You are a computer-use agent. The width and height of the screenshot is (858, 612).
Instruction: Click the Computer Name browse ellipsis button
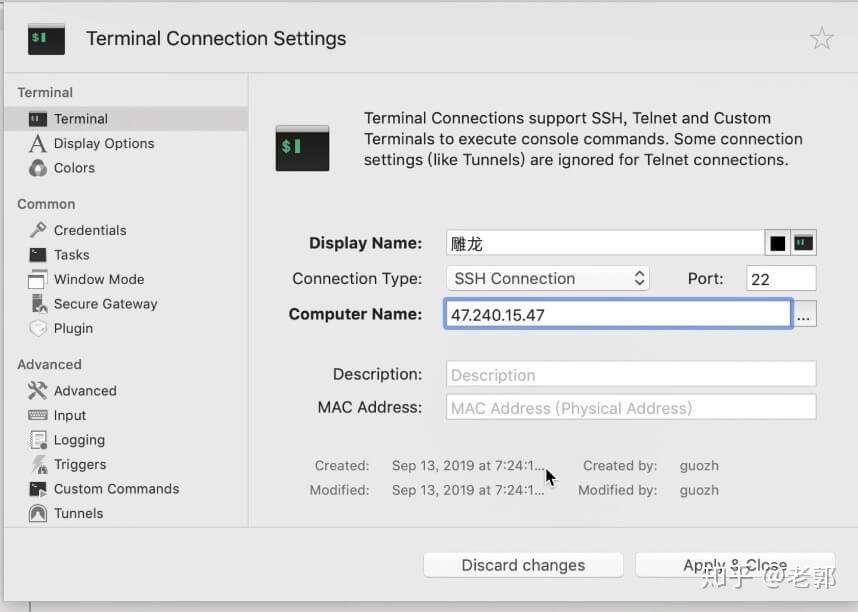(805, 315)
